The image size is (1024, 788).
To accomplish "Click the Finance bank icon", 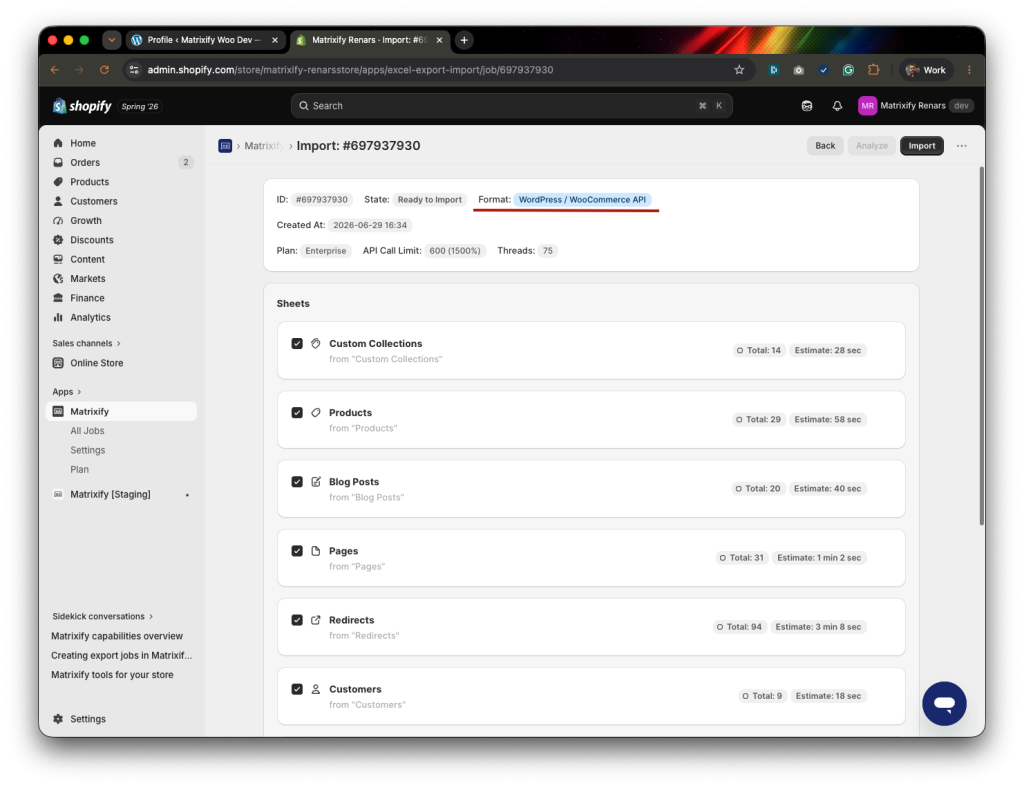I will pyautogui.click(x=58, y=298).
